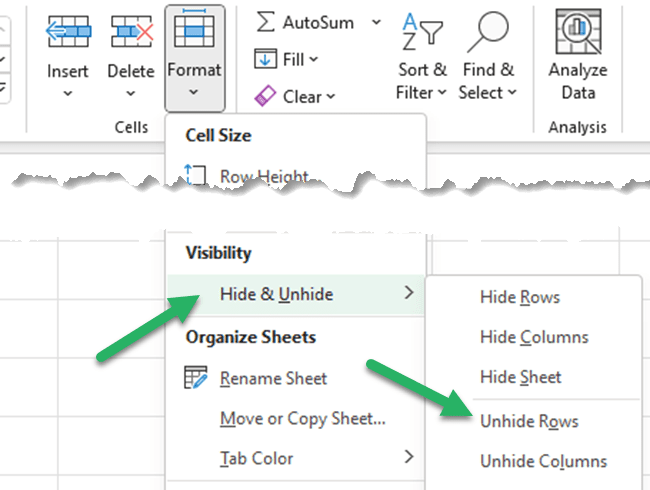Expand the Delete dropdown arrow
The image size is (650, 490).
coord(131,93)
